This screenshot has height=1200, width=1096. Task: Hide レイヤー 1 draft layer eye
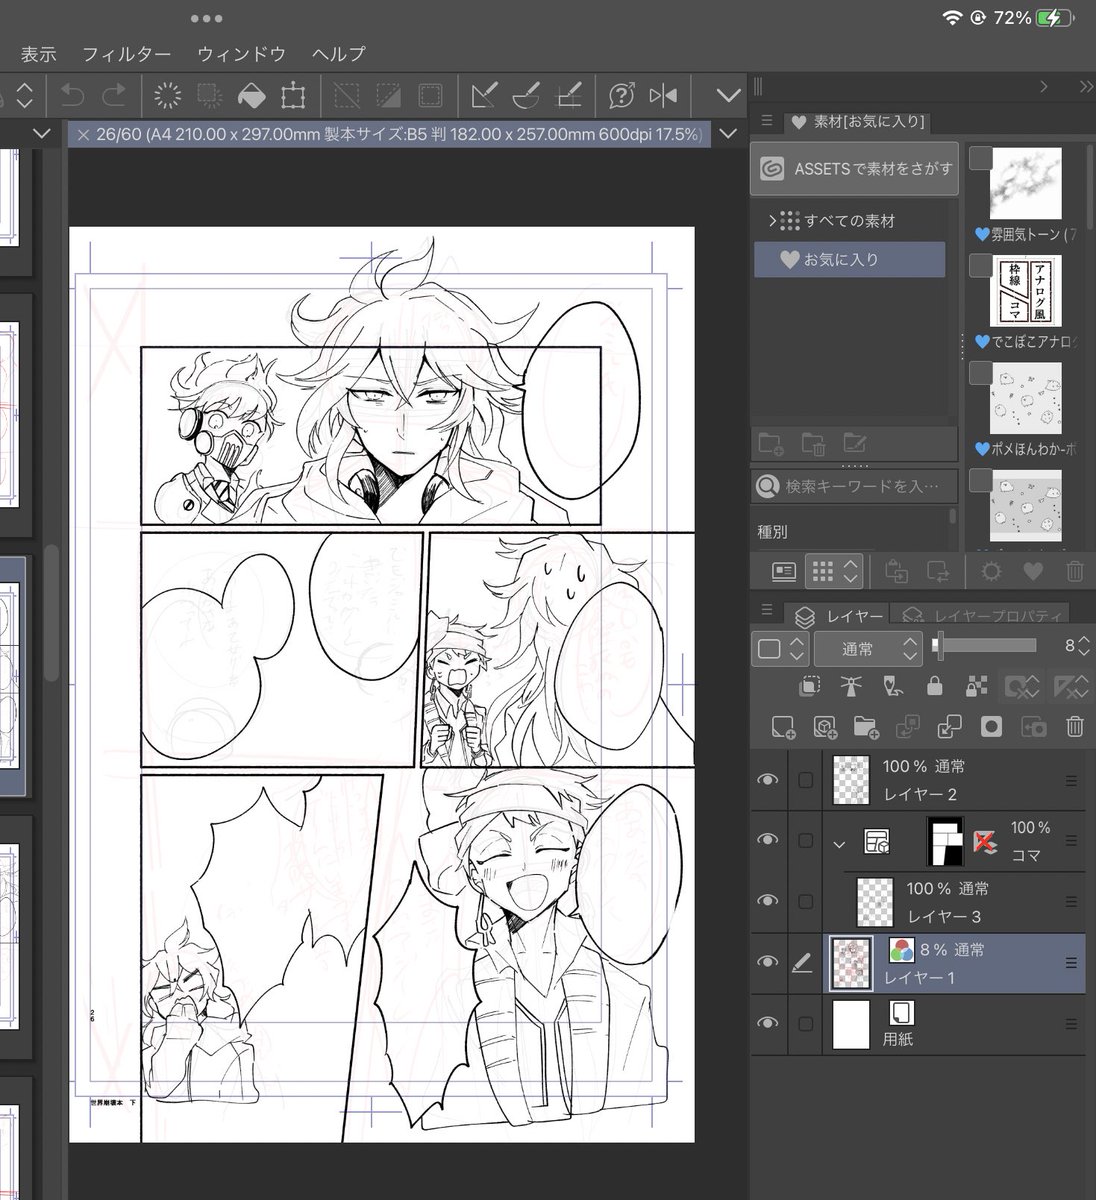[x=767, y=962]
